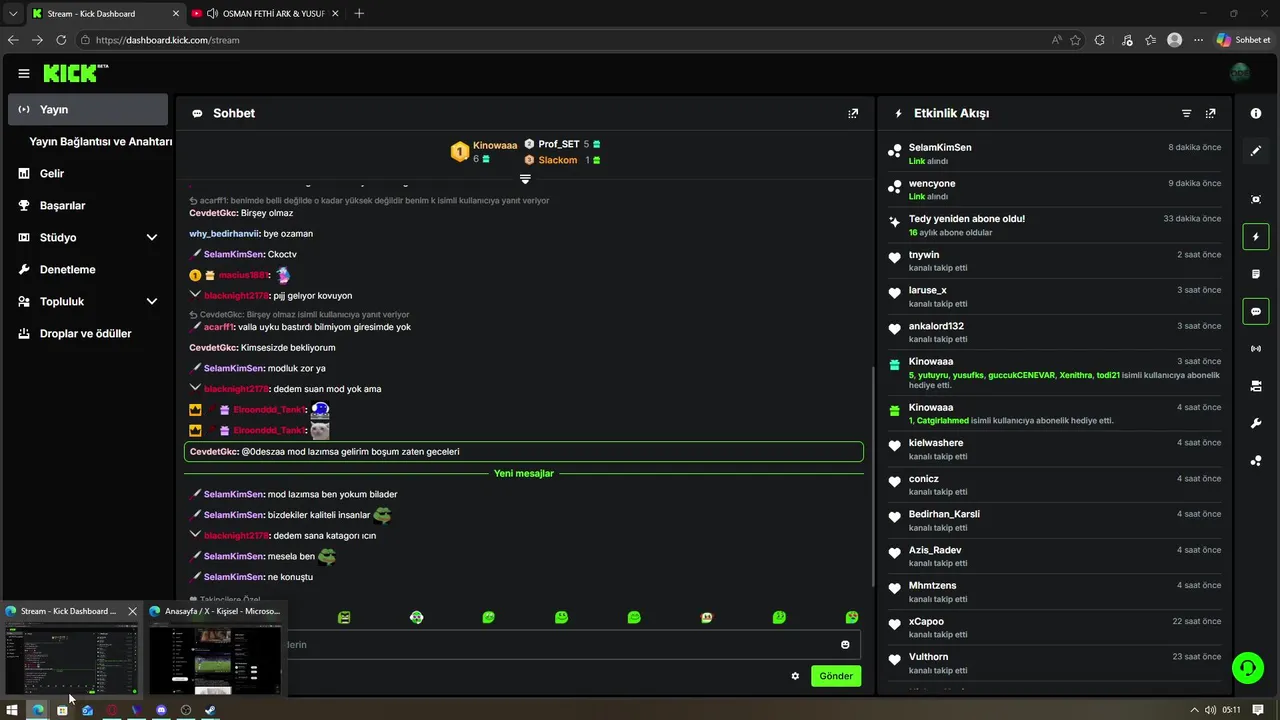Open the green headset support button

[1248, 667]
